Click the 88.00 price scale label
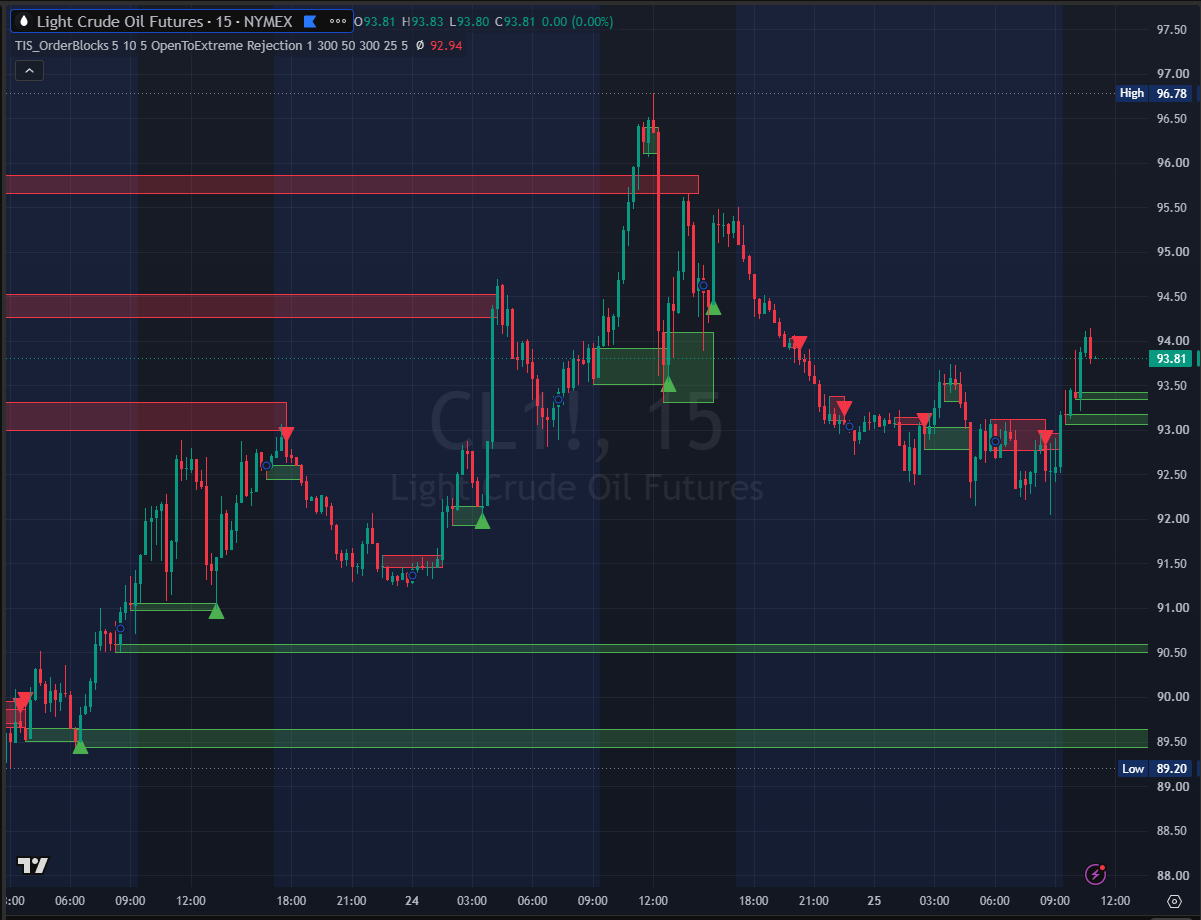Viewport: 1201px width, 920px height. [x=1171, y=875]
